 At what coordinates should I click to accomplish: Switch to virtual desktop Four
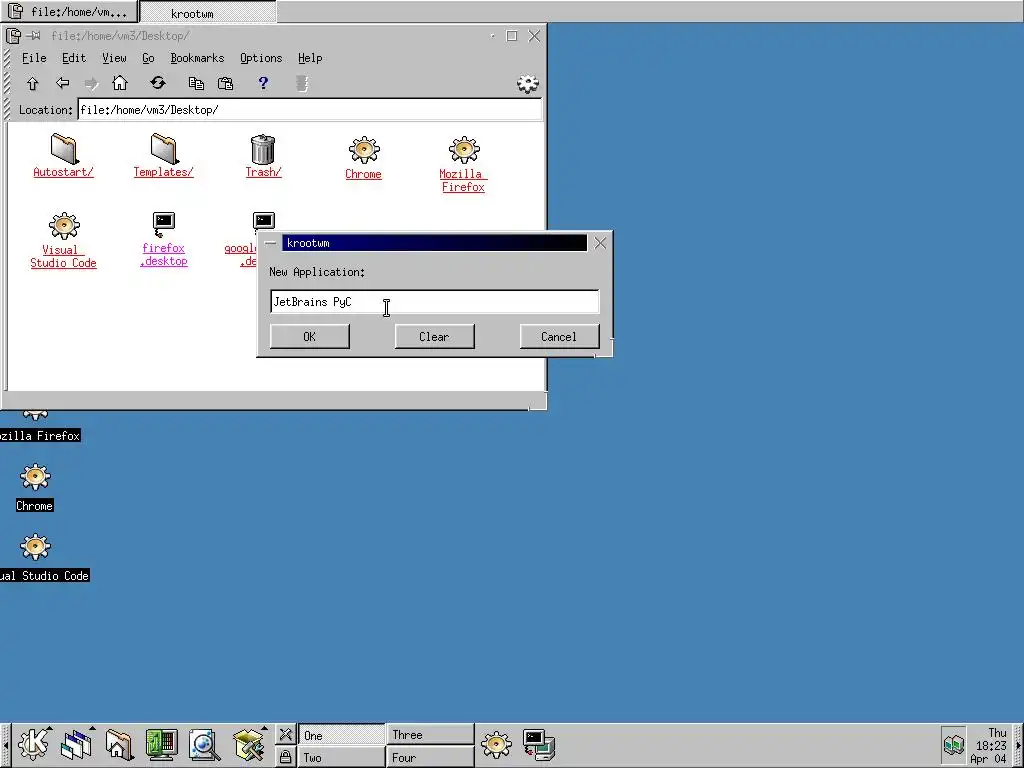click(430, 758)
